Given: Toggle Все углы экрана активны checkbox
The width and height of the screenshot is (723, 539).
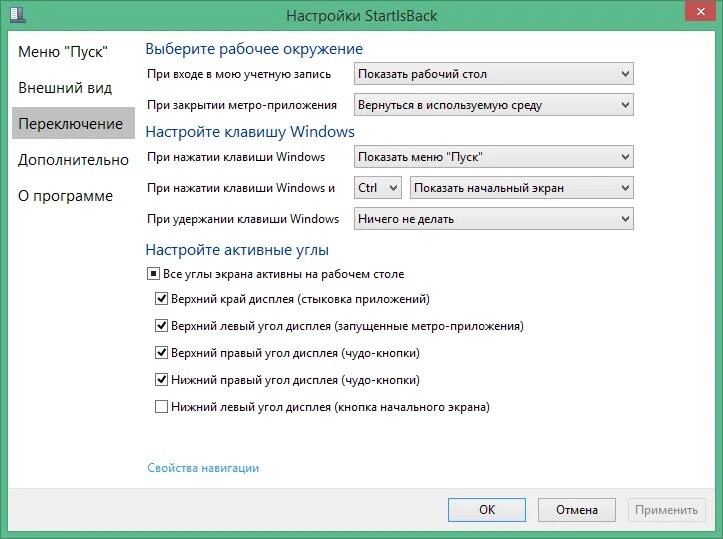Looking at the screenshot, I should (153, 274).
